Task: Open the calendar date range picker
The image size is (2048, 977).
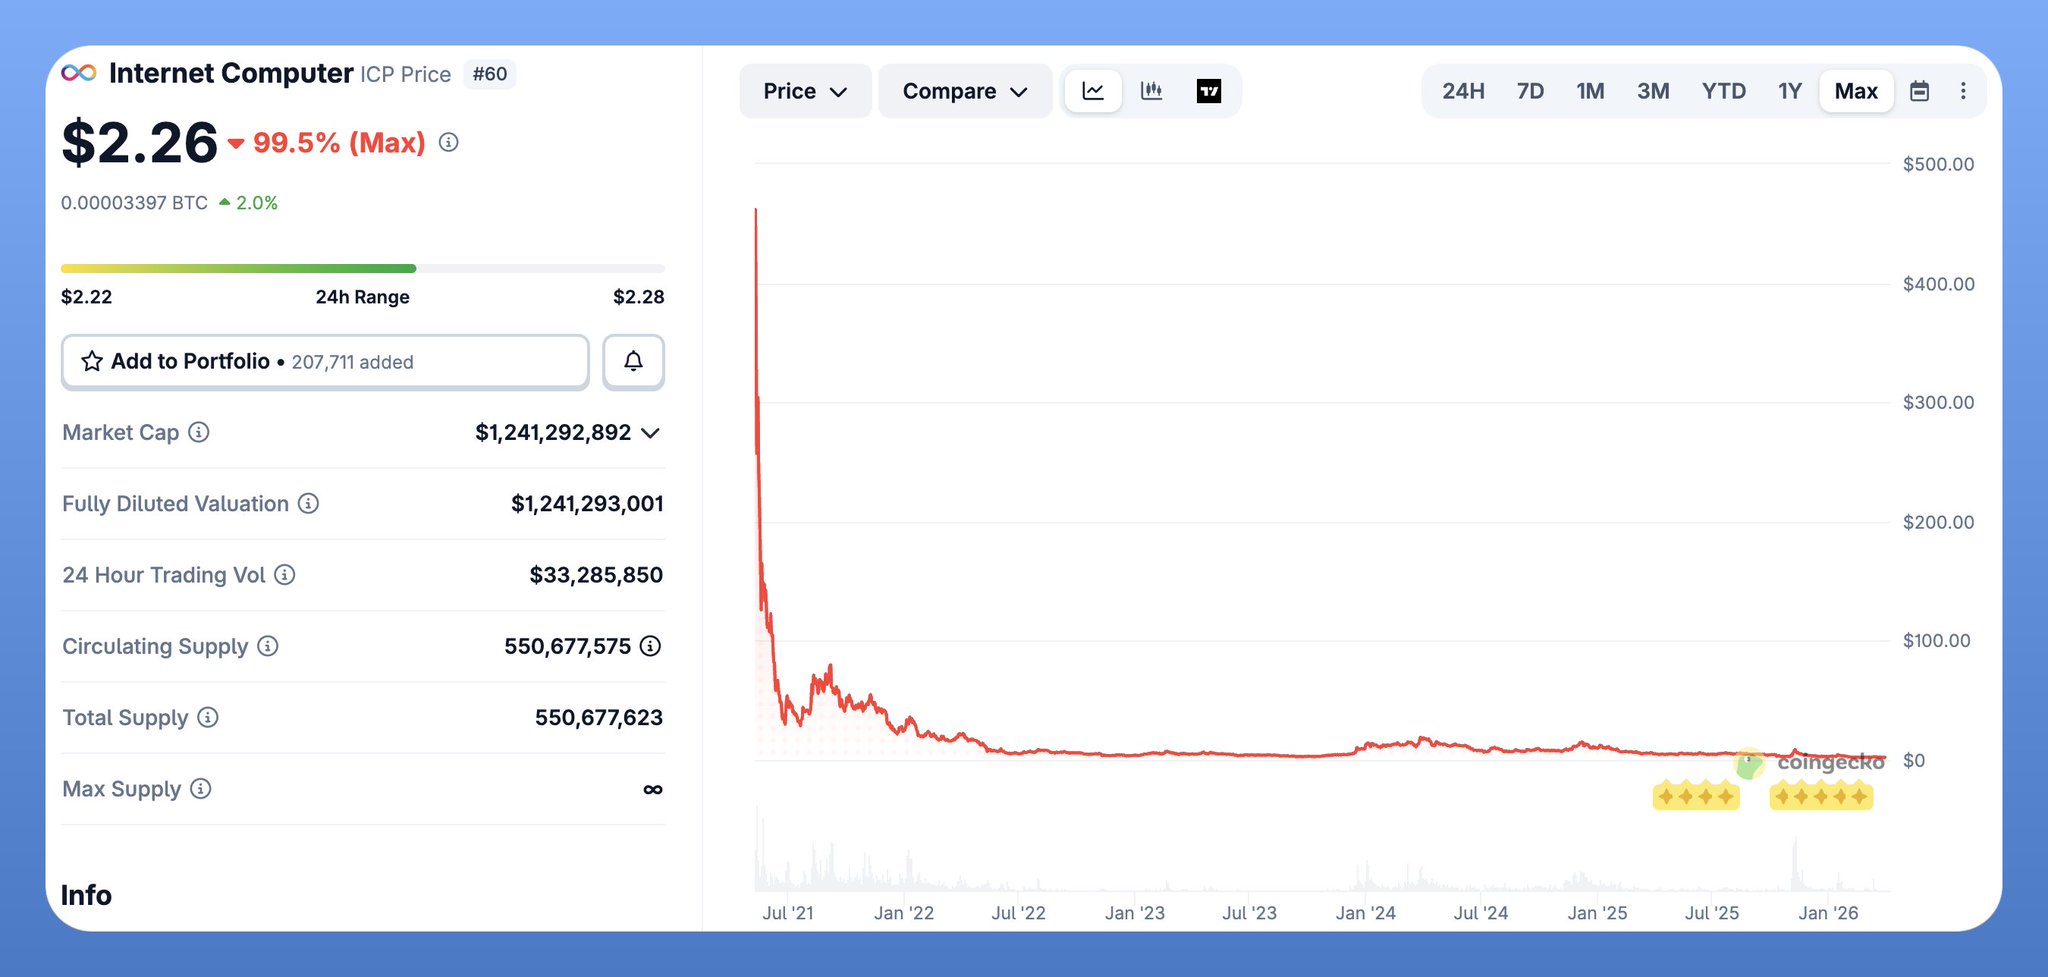Action: pyautogui.click(x=1919, y=91)
